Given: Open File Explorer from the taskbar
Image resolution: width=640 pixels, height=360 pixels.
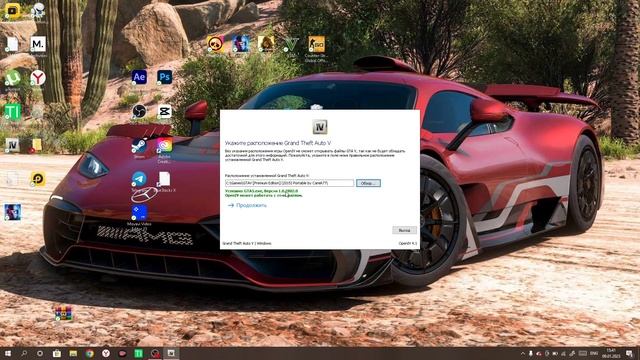Looking at the screenshot, I should pyautogui.click(x=73, y=353).
